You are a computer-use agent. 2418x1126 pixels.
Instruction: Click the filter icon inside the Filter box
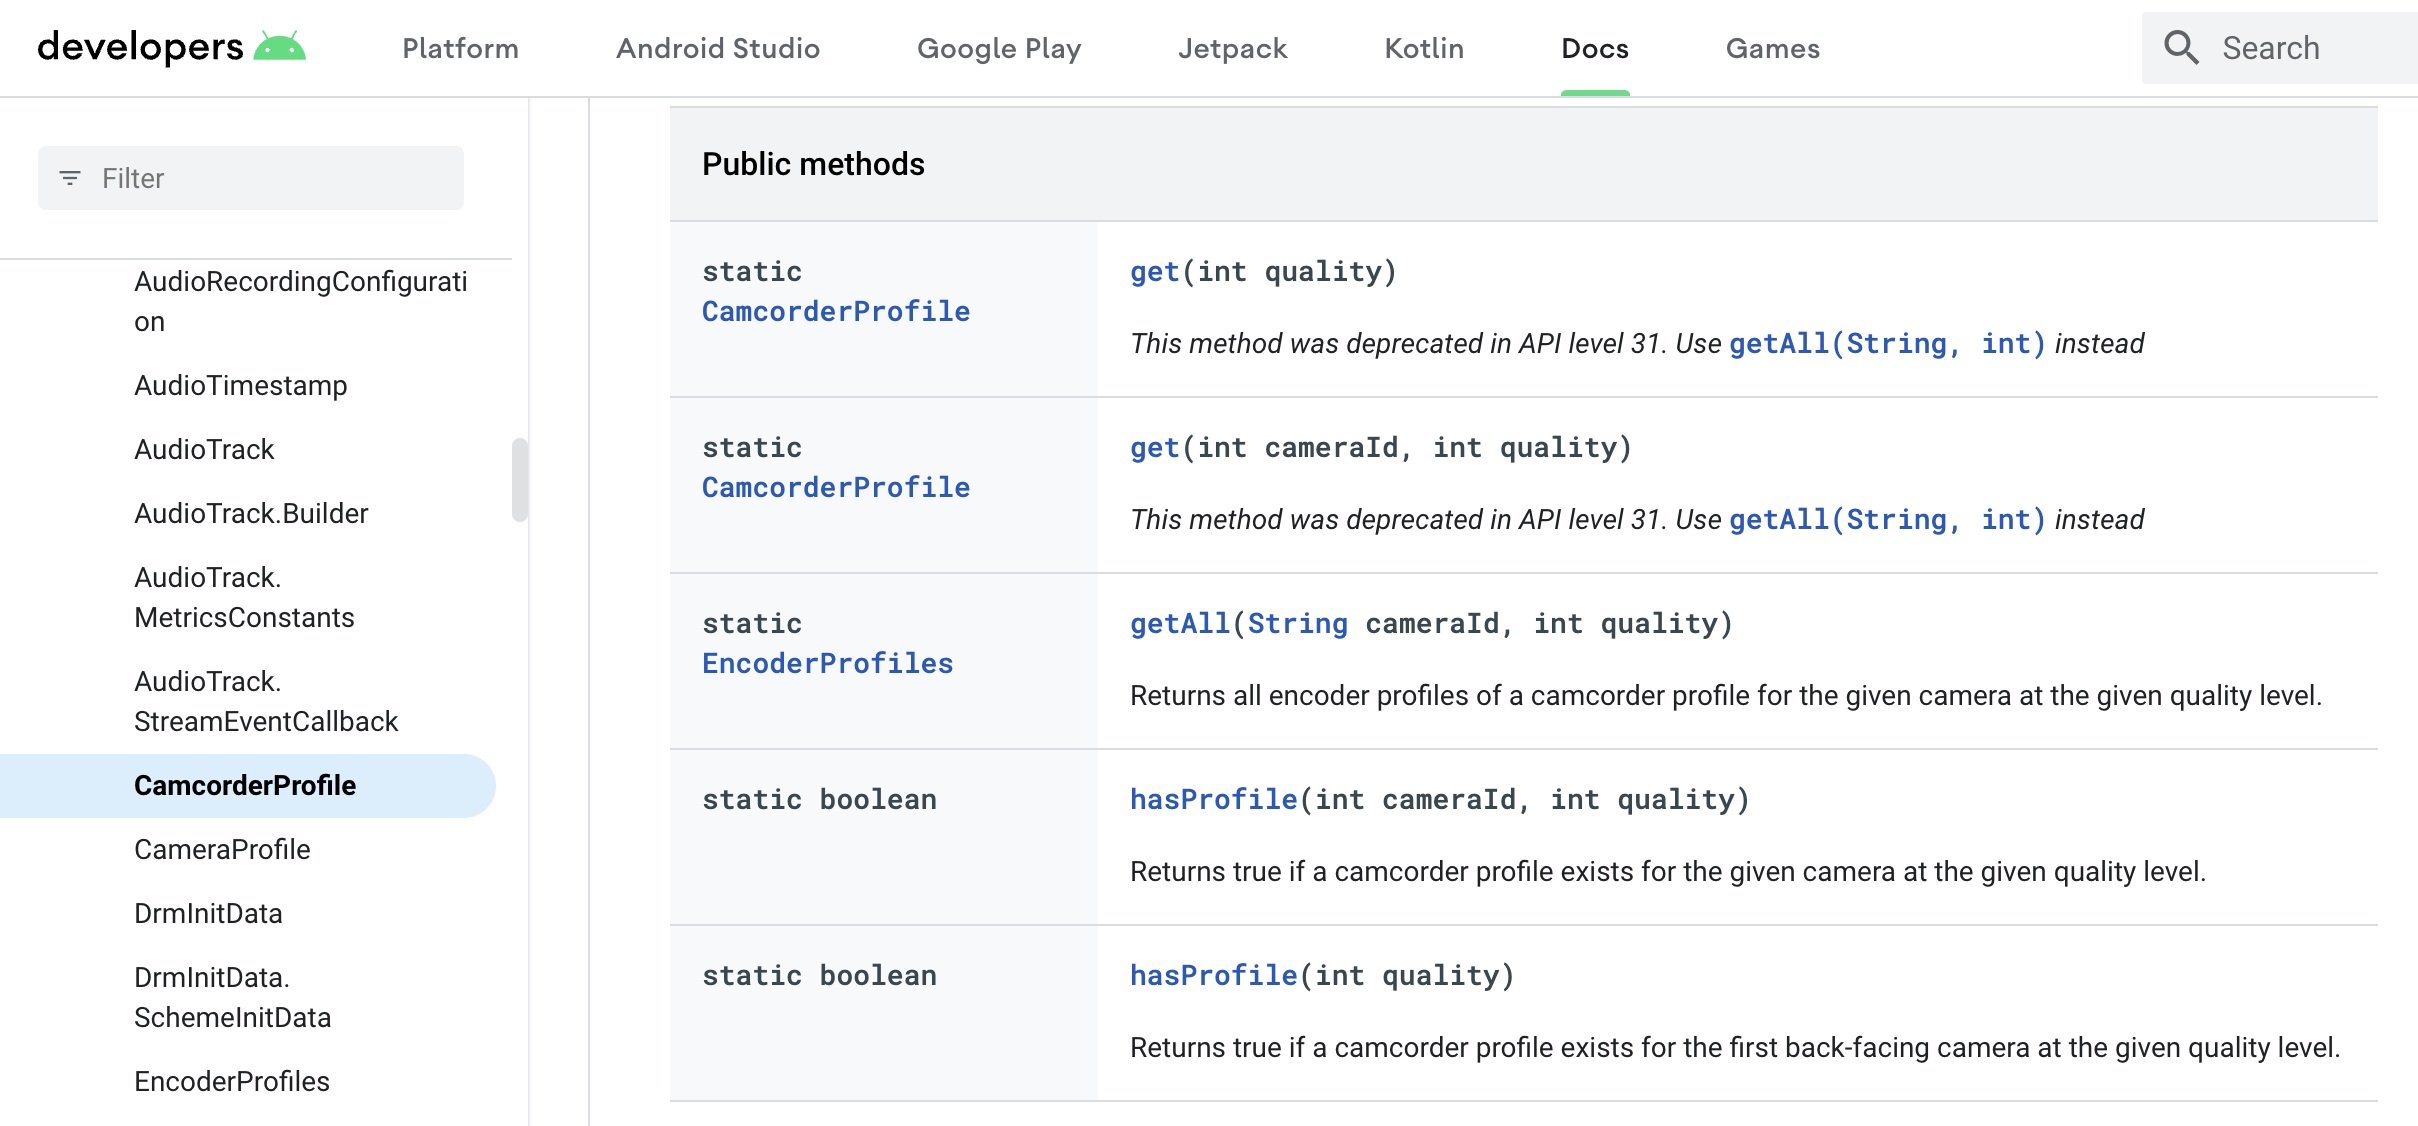point(69,177)
